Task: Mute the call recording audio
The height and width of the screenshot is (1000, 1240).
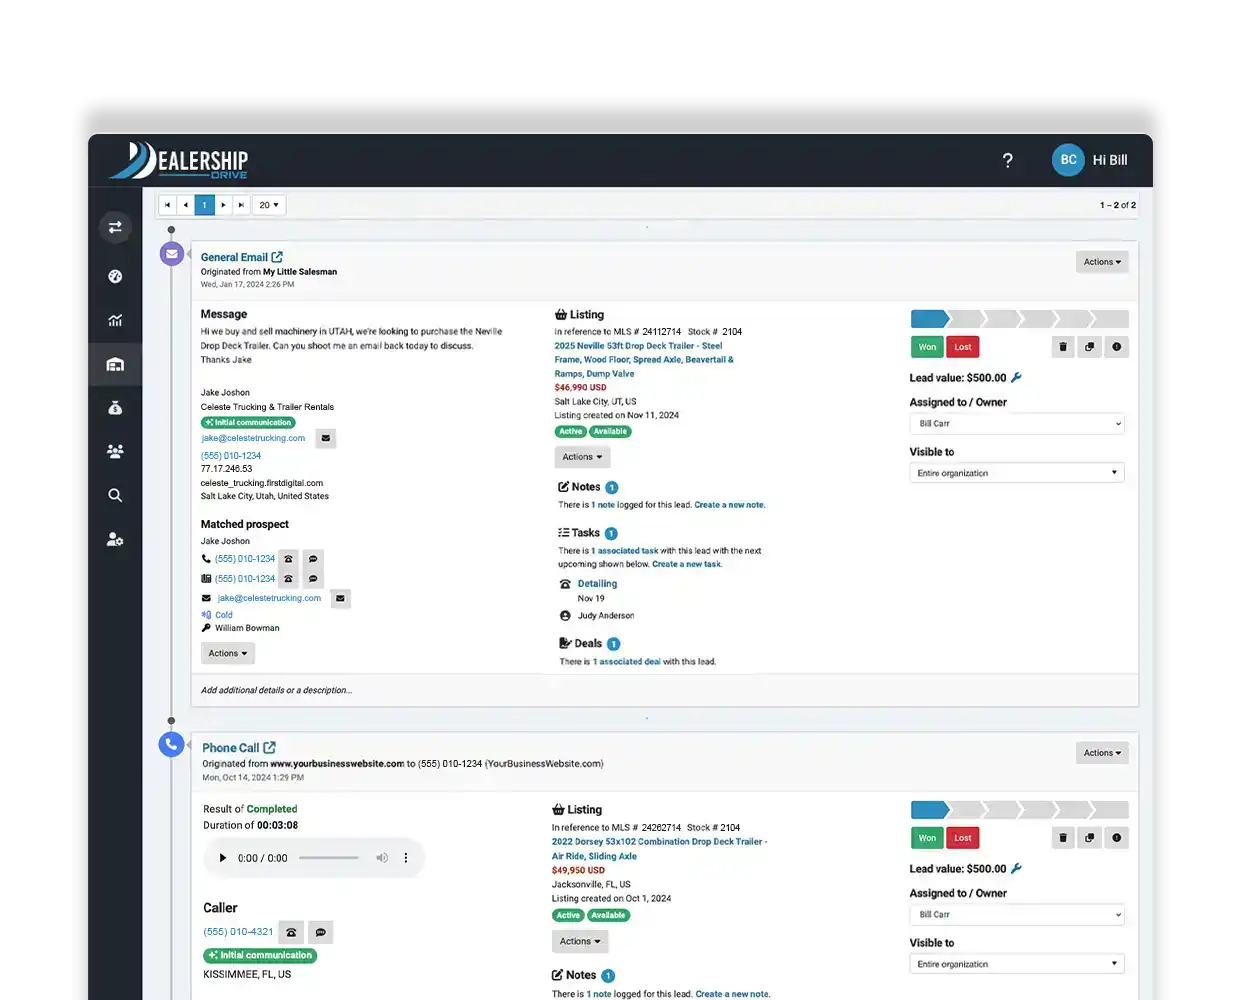Action: tap(381, 858)
